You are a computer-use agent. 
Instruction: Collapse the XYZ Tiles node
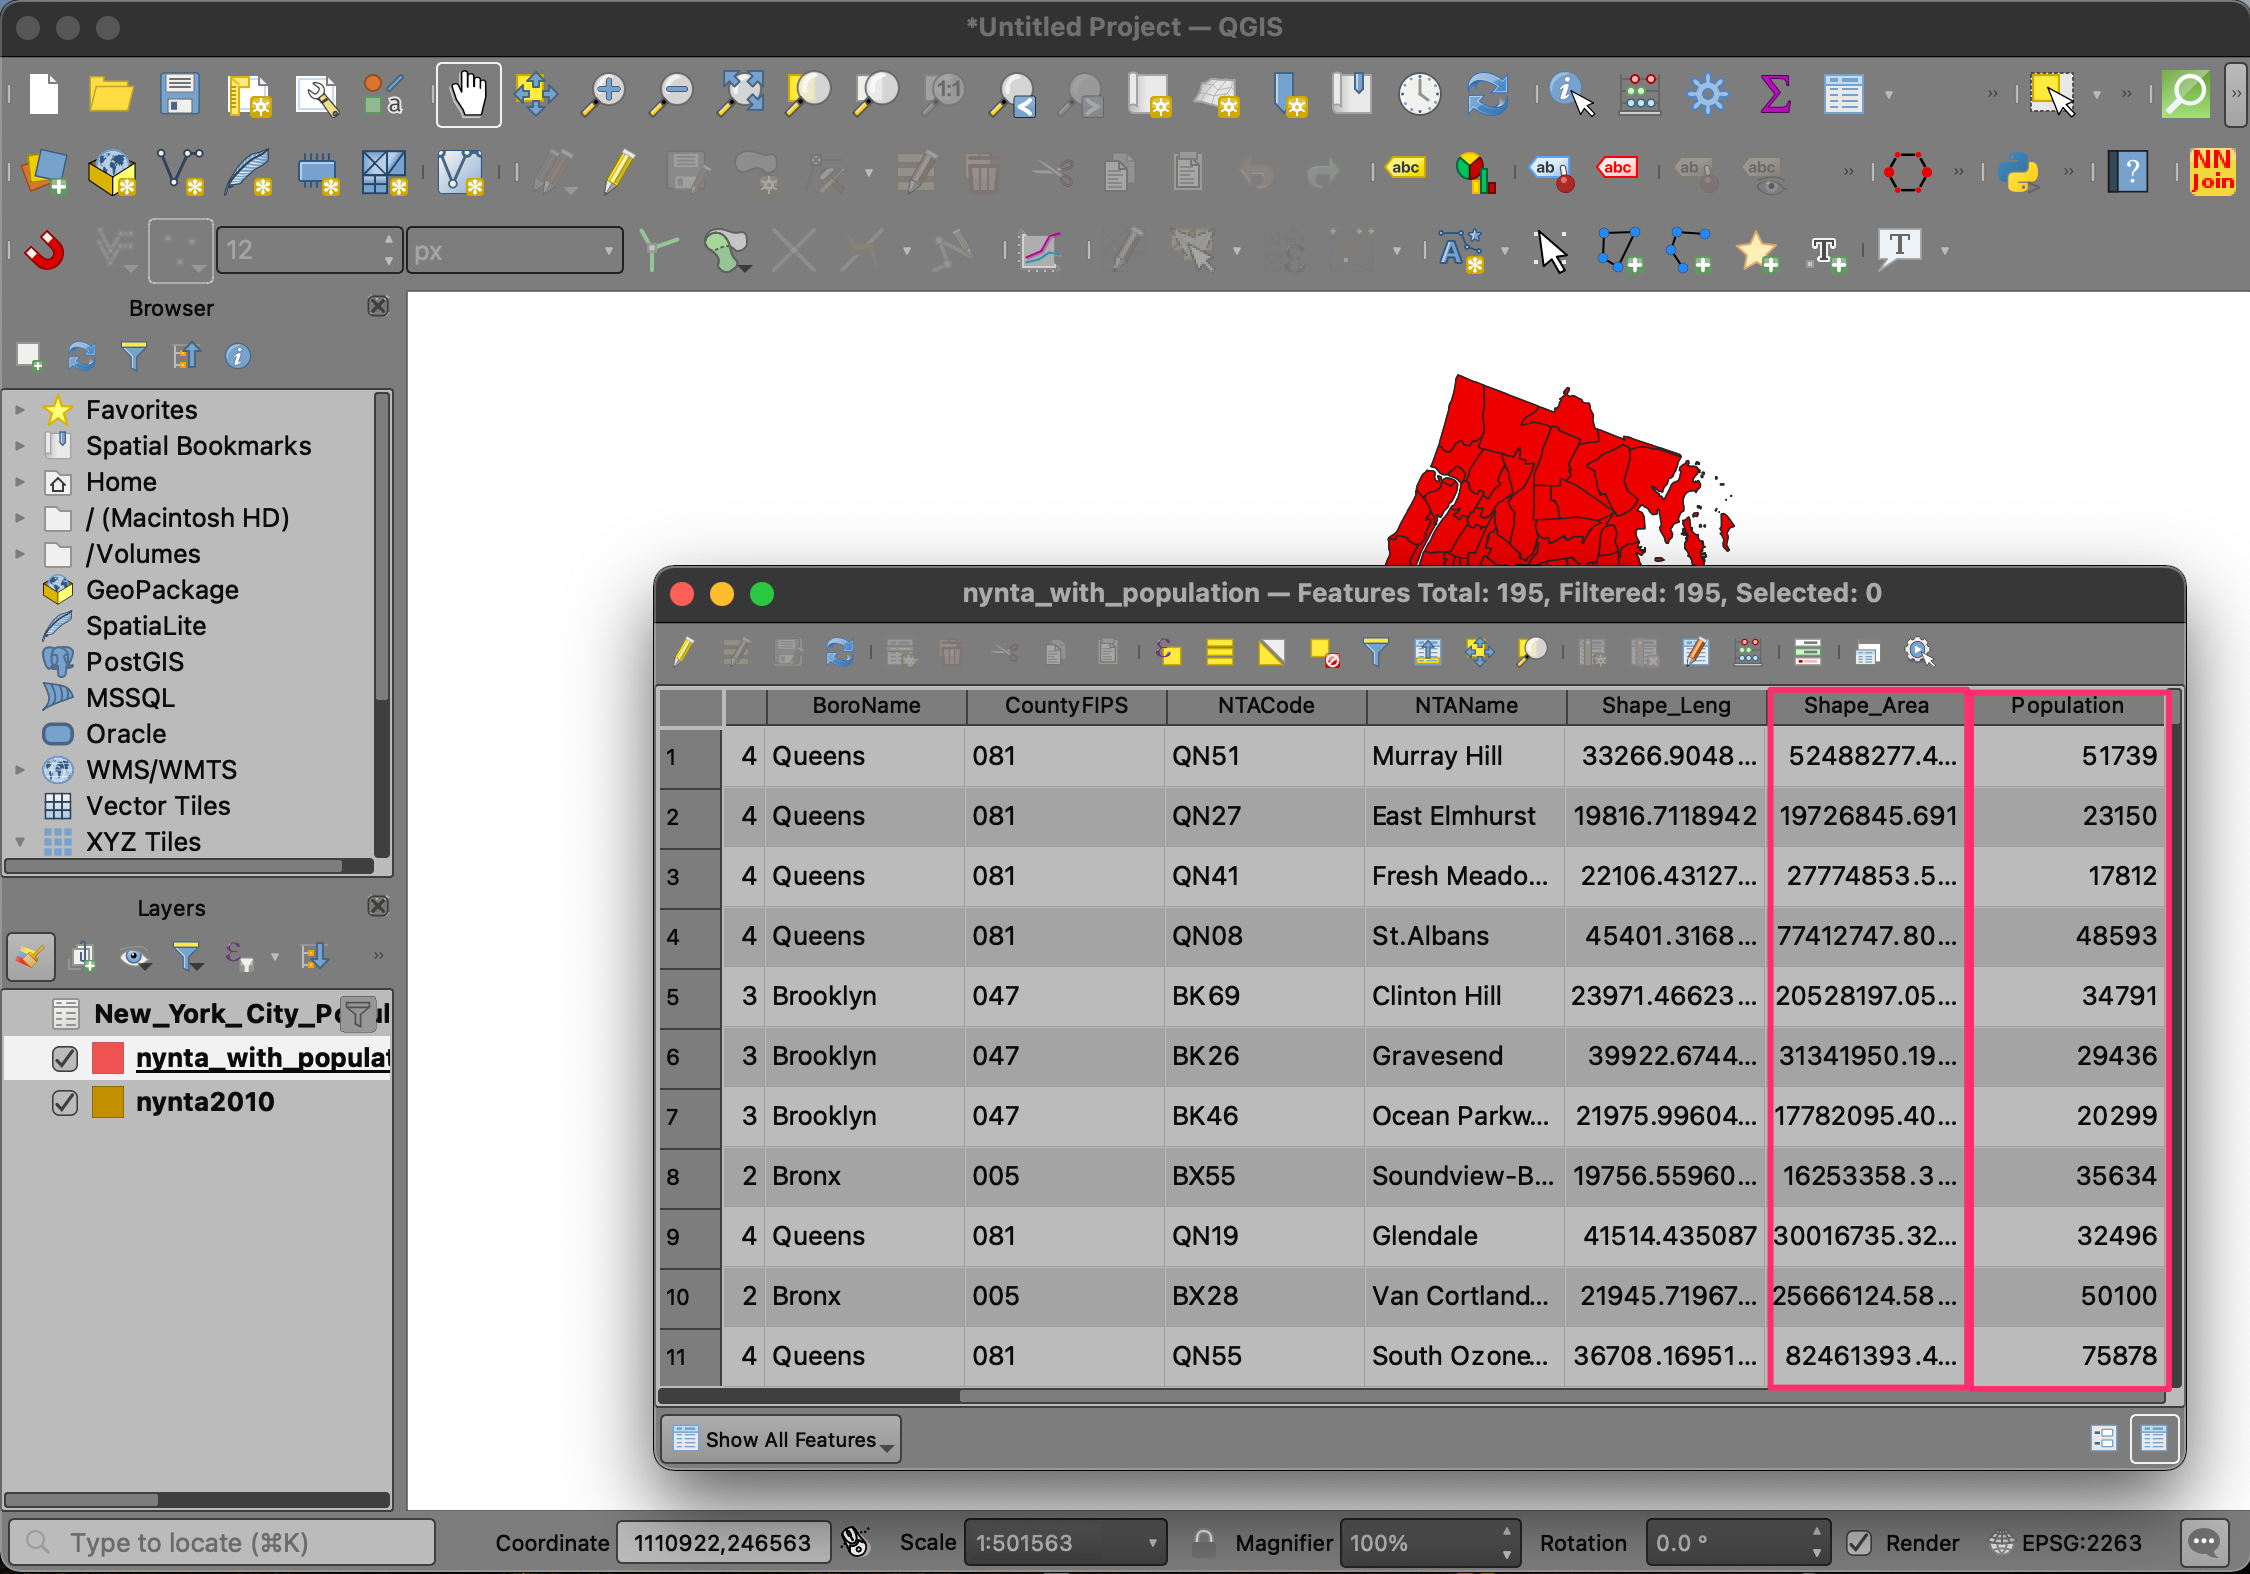(19, 842)
